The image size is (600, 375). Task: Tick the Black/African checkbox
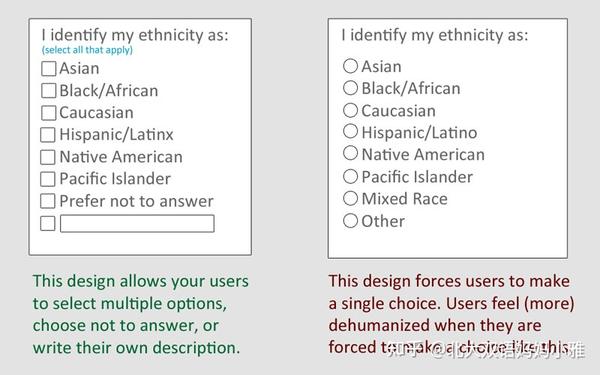pyautogui.click(x=49, y=91)
